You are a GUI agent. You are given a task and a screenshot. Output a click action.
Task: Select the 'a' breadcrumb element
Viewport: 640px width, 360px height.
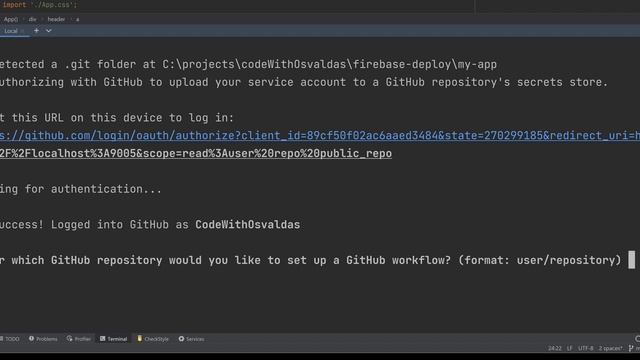pyautogui.click(x=78, y=19)
